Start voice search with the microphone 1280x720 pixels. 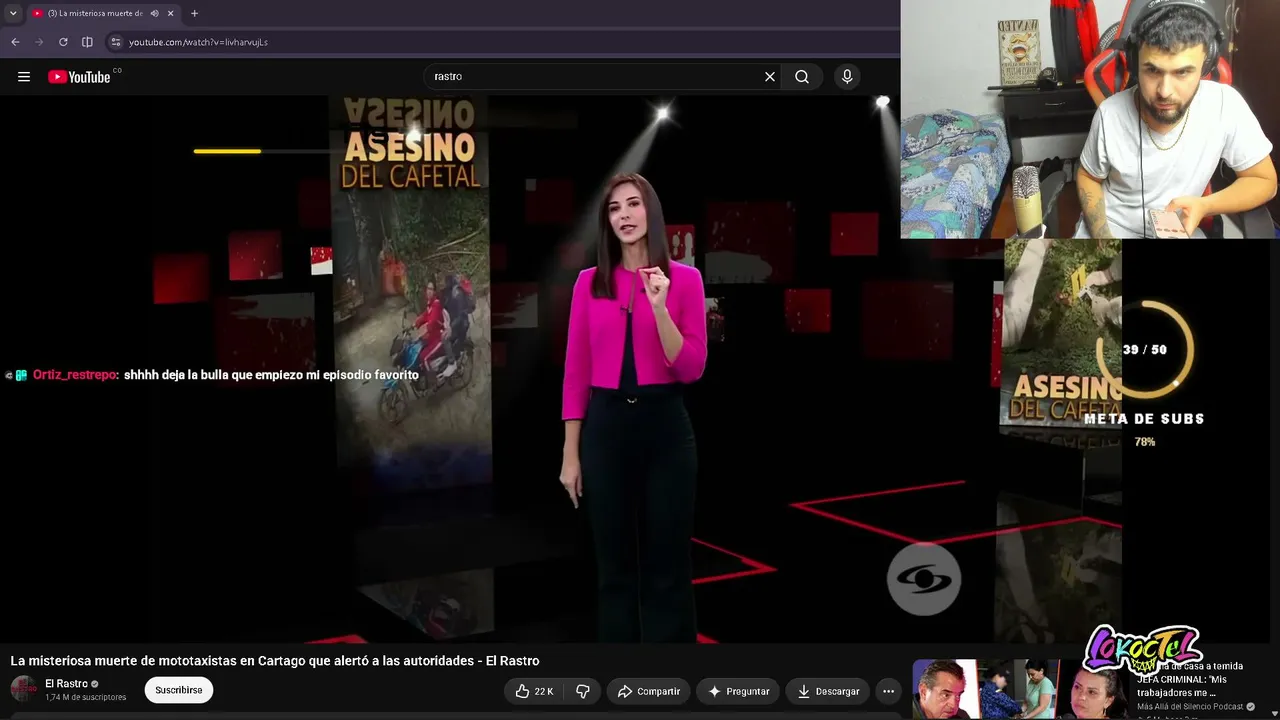coord(847,77)
